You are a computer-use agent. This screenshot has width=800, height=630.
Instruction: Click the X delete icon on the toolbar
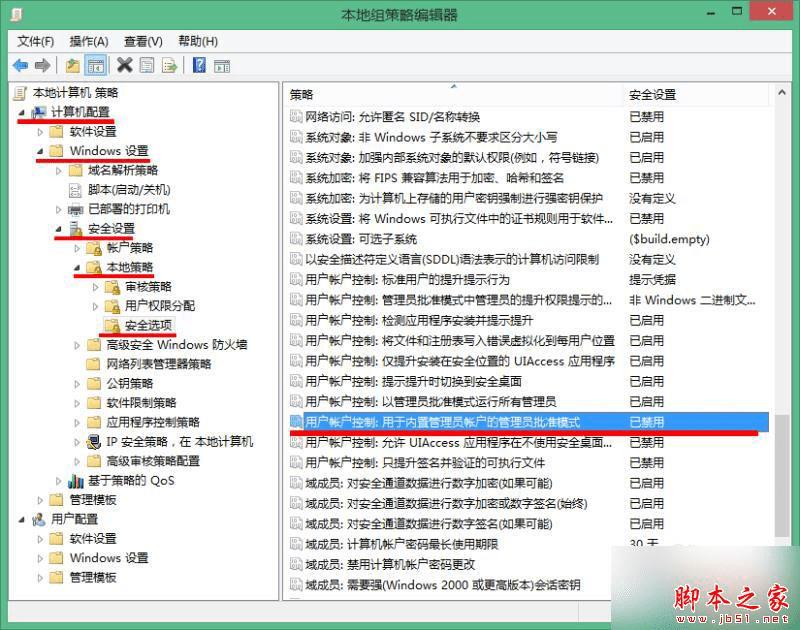pos(123,65)
